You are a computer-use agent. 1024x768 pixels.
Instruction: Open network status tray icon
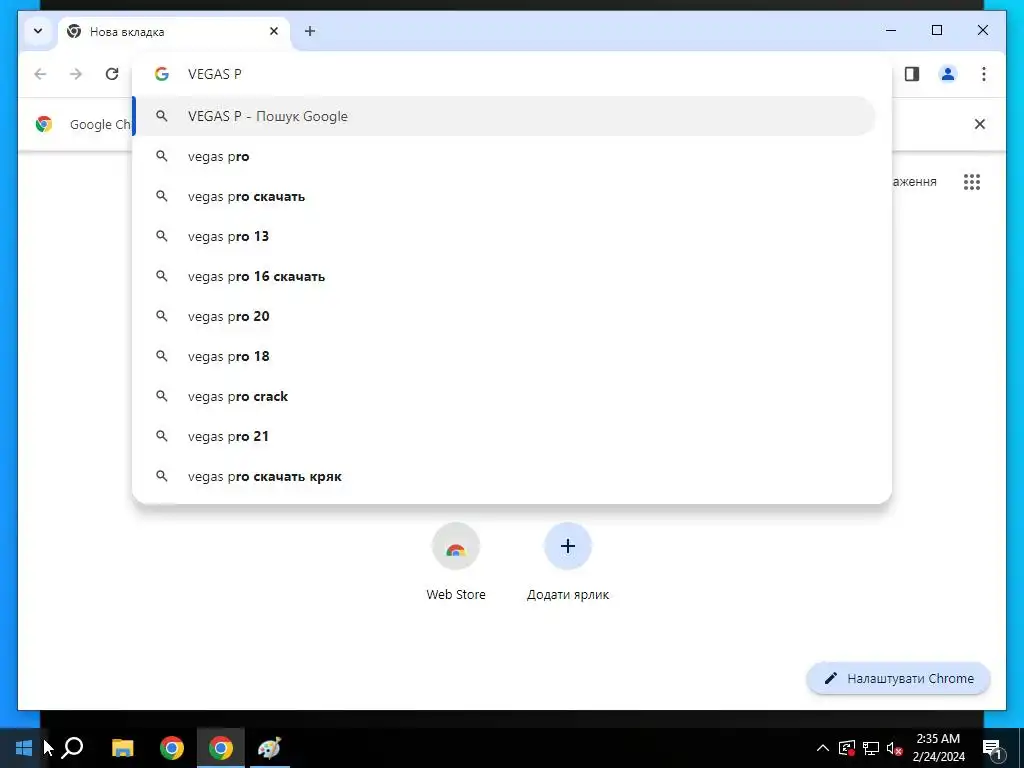[x=871, y=748]
